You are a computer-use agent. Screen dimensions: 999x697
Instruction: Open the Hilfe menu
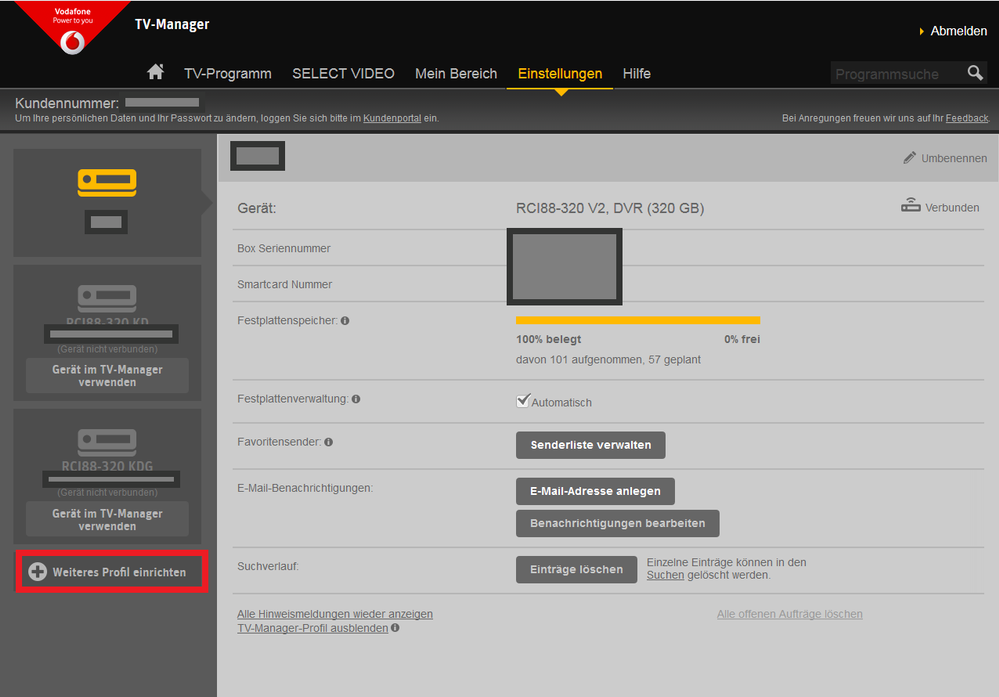coord(636,73)
